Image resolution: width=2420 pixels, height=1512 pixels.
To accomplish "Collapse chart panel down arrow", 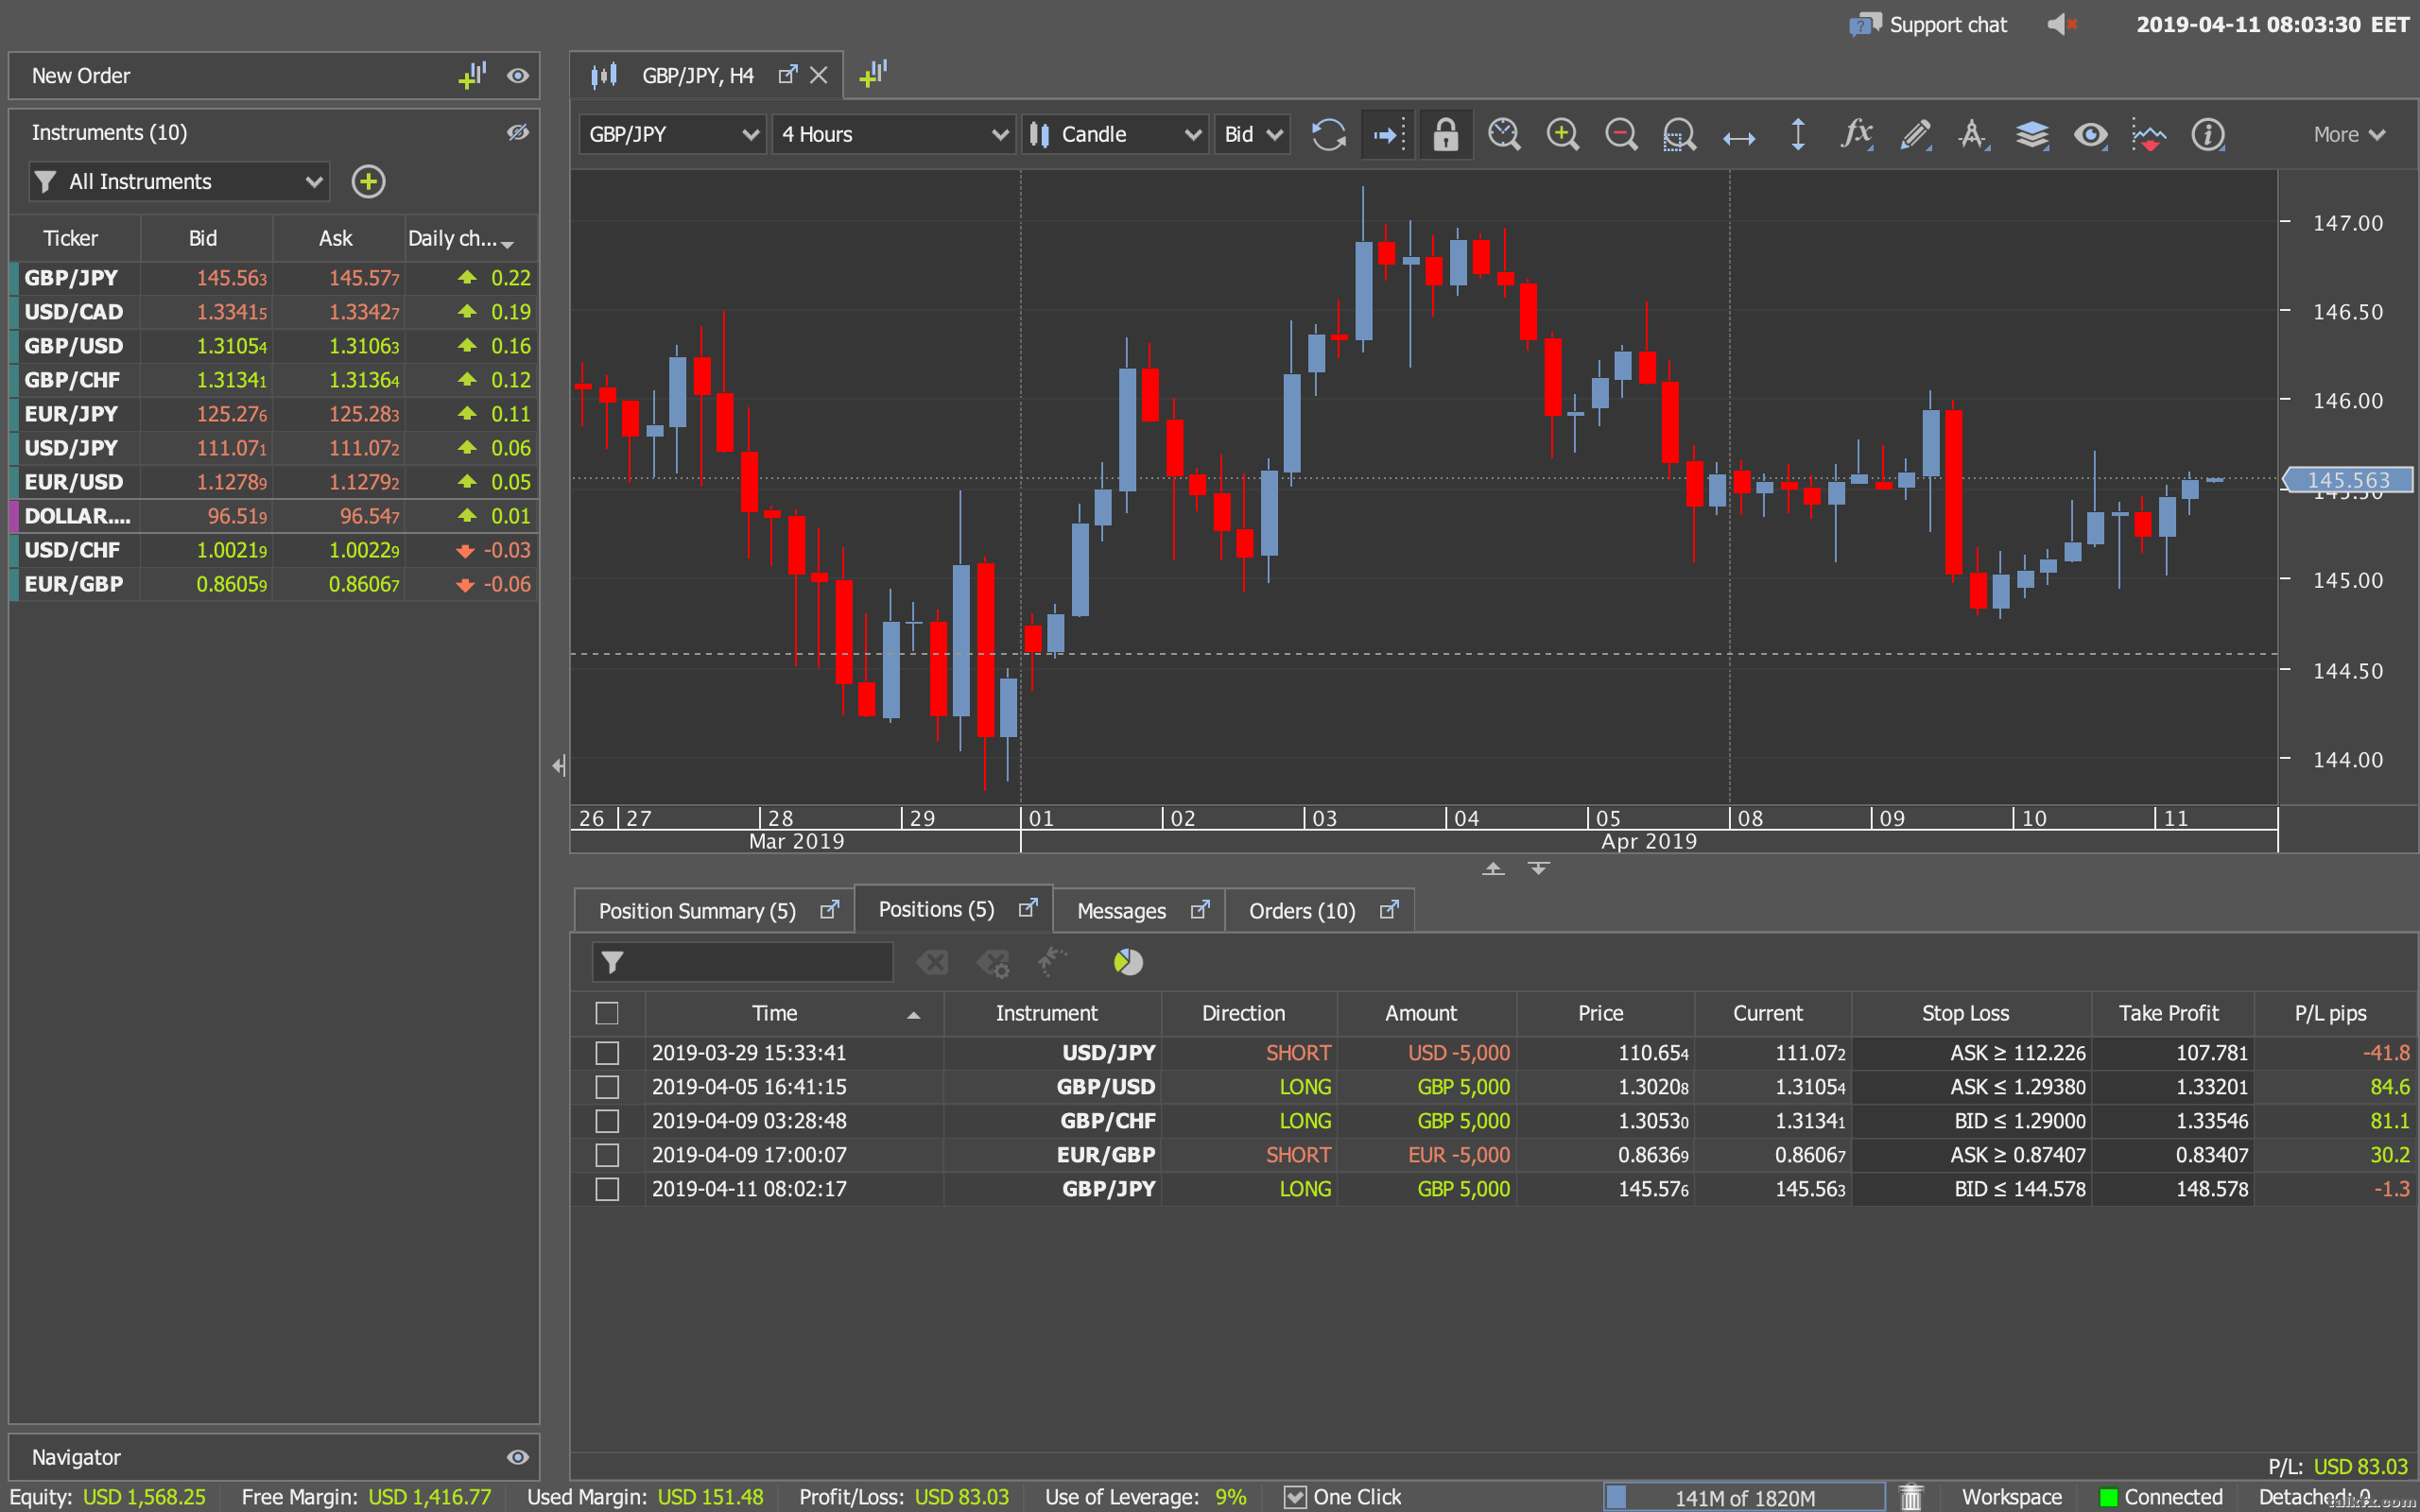I will tap(1539, 868).
